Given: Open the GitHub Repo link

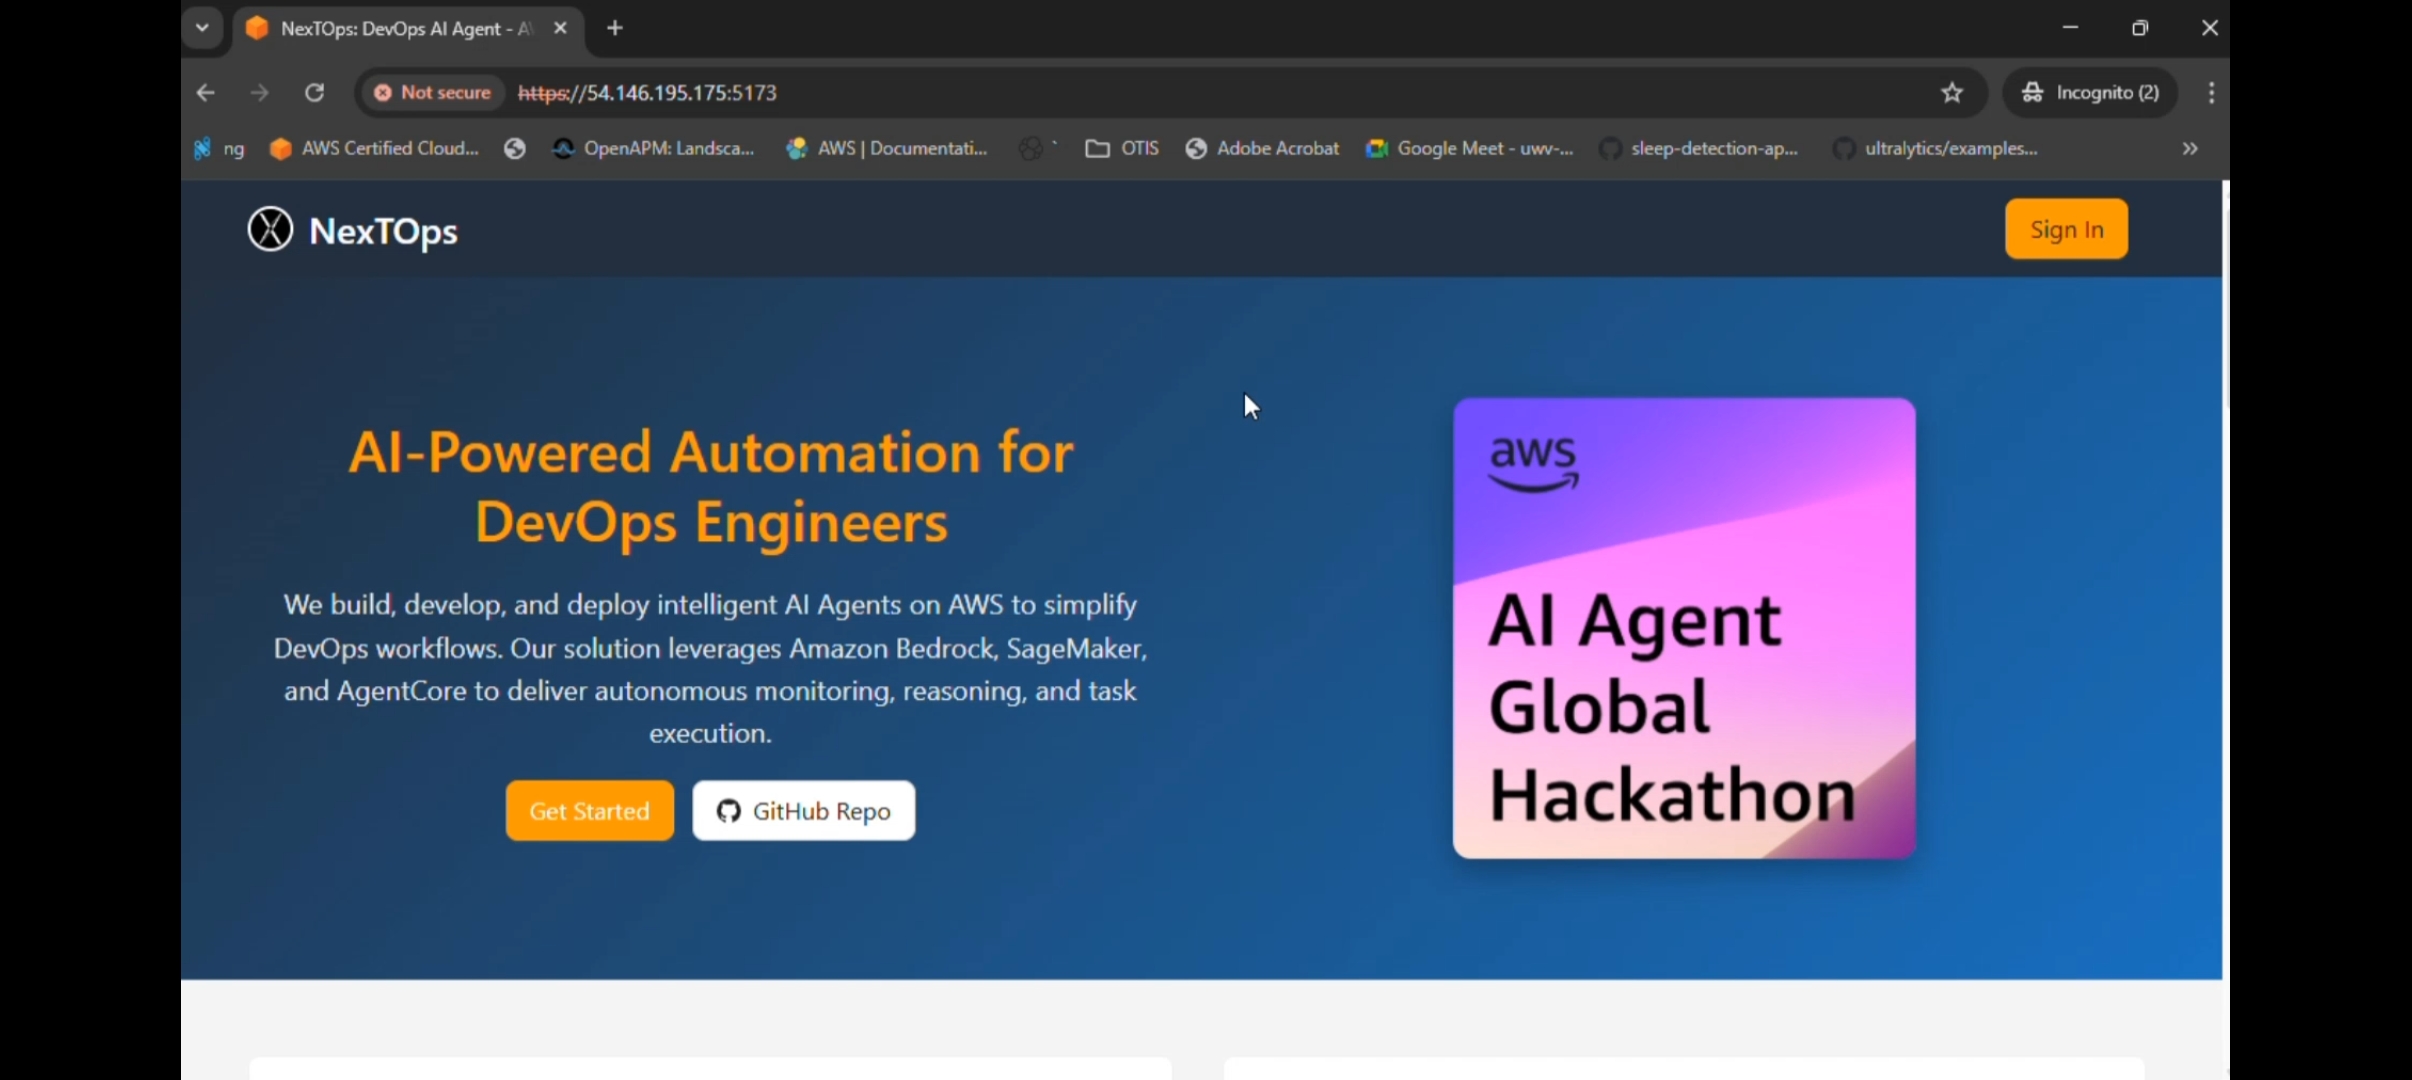Looking at the screenshot, I should [x=803, y=811].
